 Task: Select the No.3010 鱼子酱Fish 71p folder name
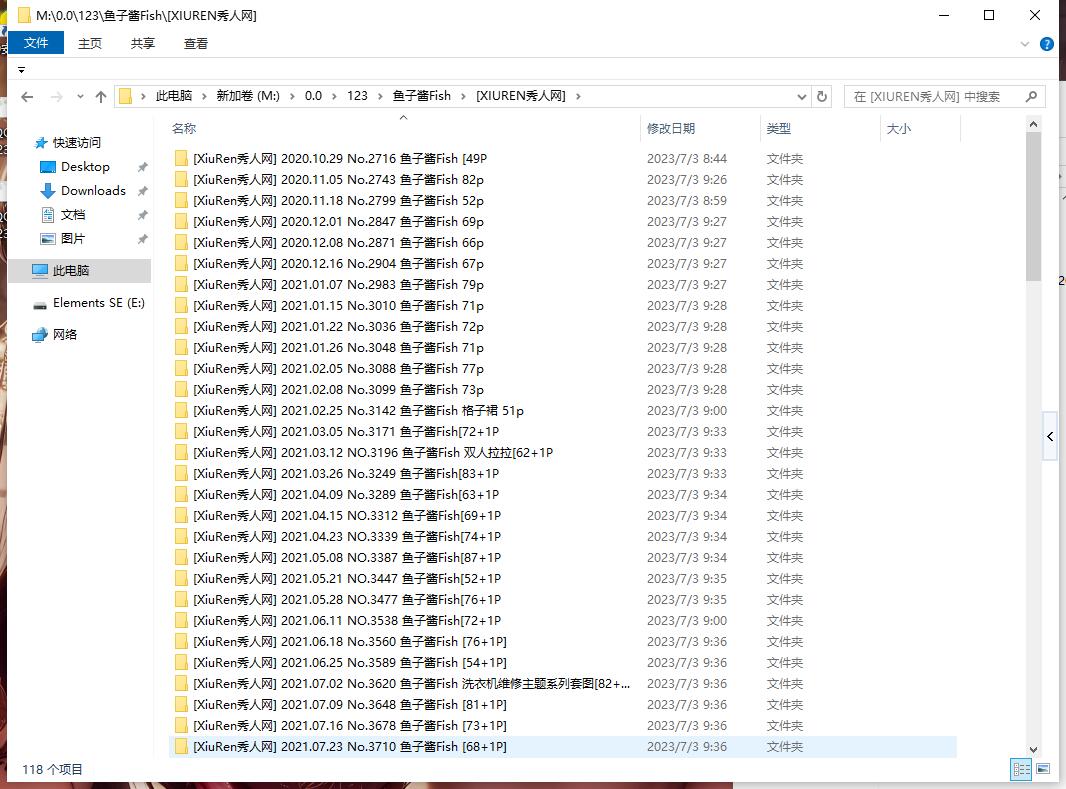click(339, 306)
